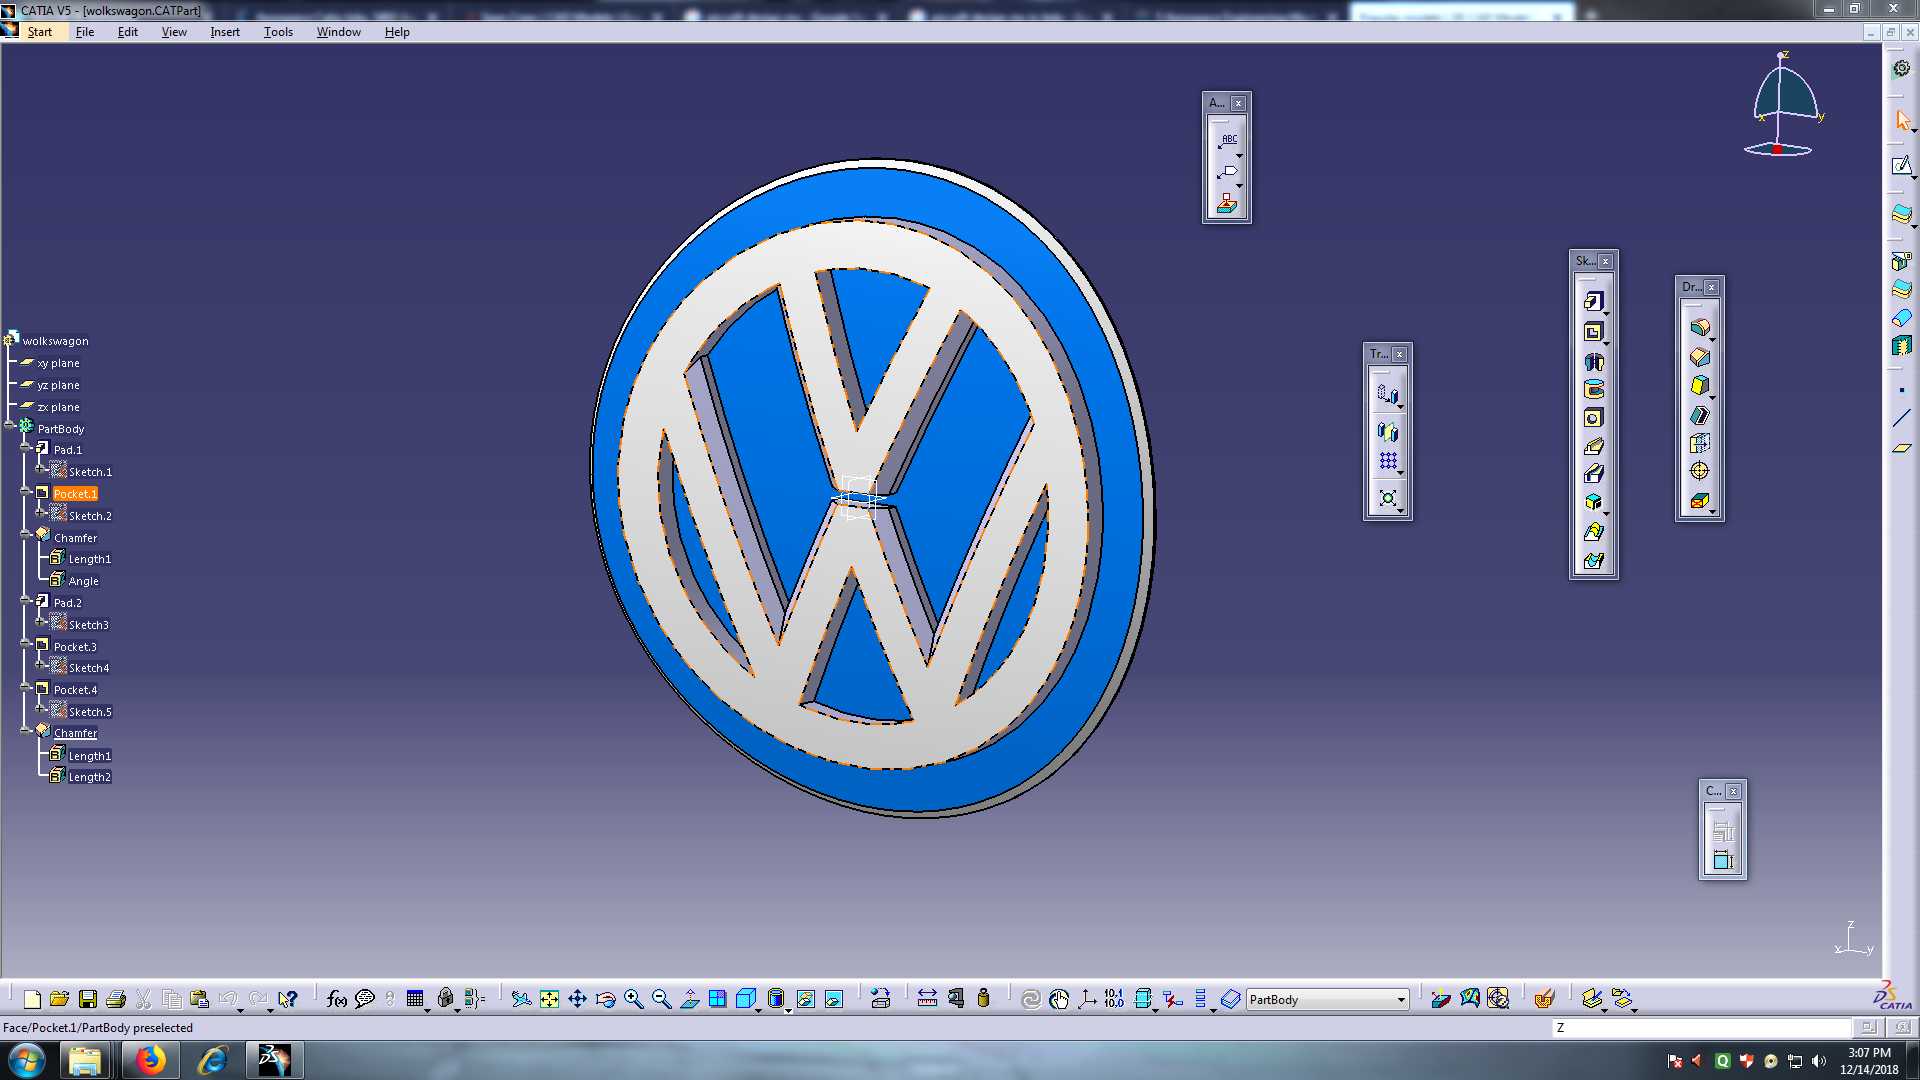The width and height of the screenshot is (1920, 1080).
Task: Click the Zoom In magnifier
Action: [633, 999]
